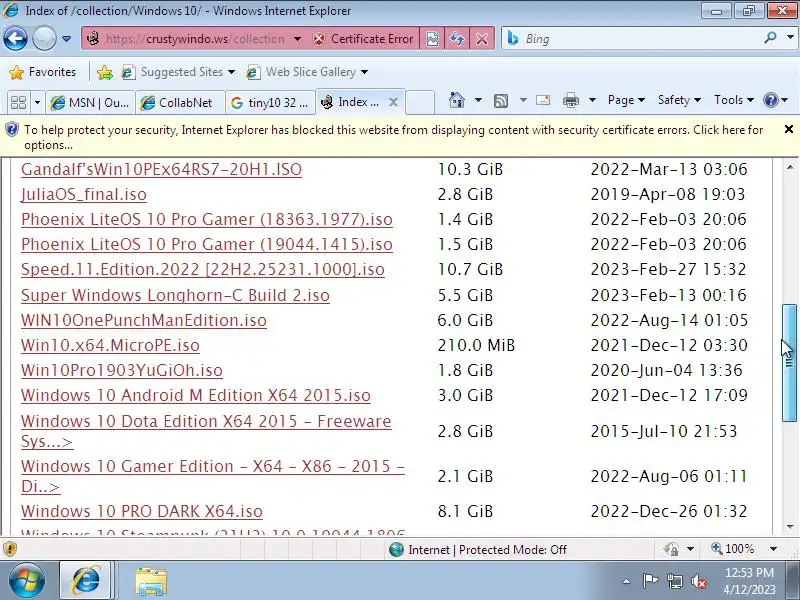Switch to the tiny10 32 Google tab
This screenshot has width=800, height=600.
coord(270,103)
